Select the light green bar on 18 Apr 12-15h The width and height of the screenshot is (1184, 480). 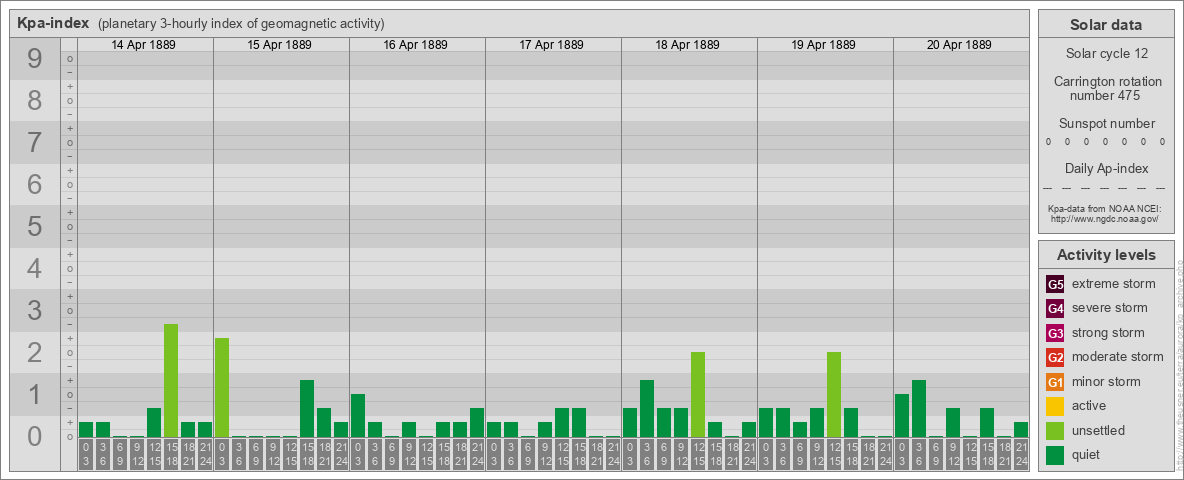click(698, 395)
